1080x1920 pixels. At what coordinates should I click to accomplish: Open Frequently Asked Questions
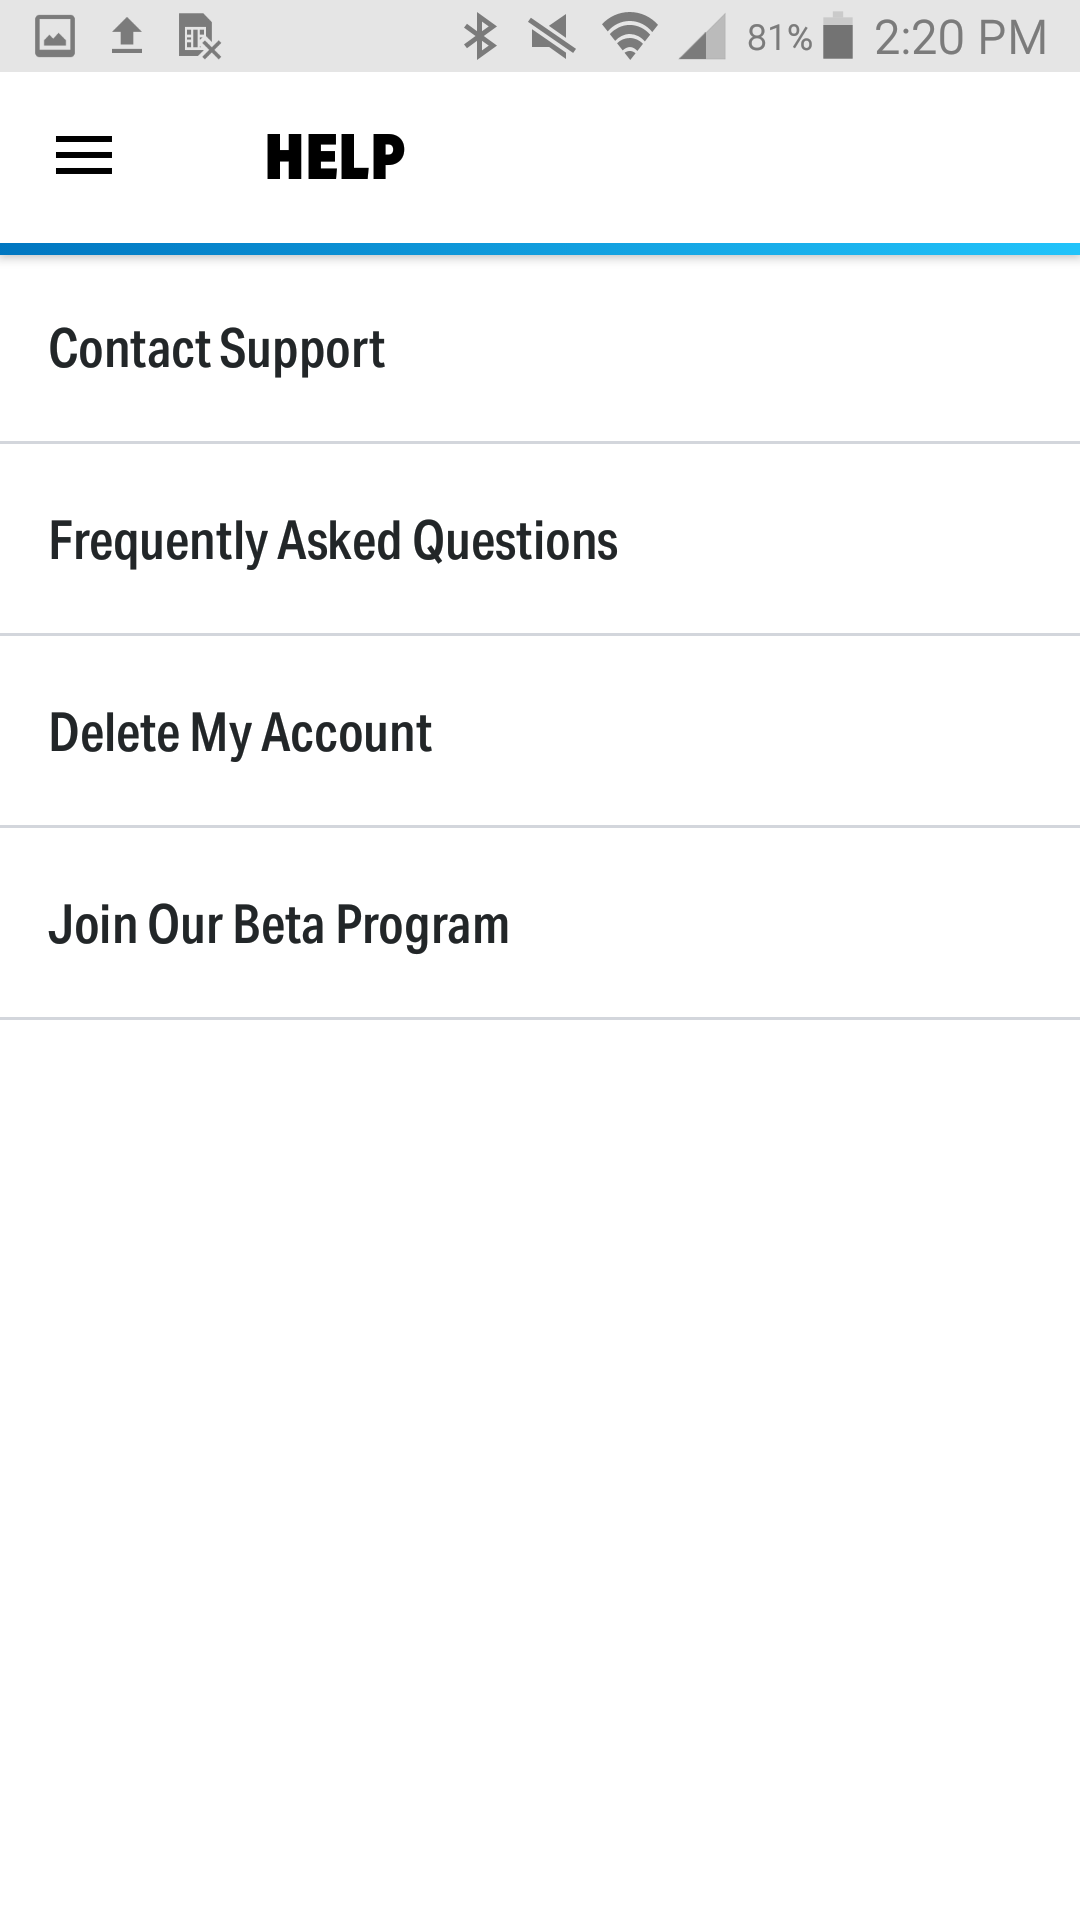coord(540,540)
